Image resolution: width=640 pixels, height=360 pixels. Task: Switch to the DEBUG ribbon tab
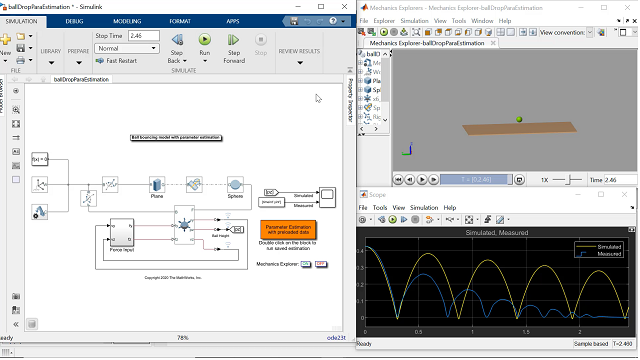pyautogui.click(x=74, y=21)
